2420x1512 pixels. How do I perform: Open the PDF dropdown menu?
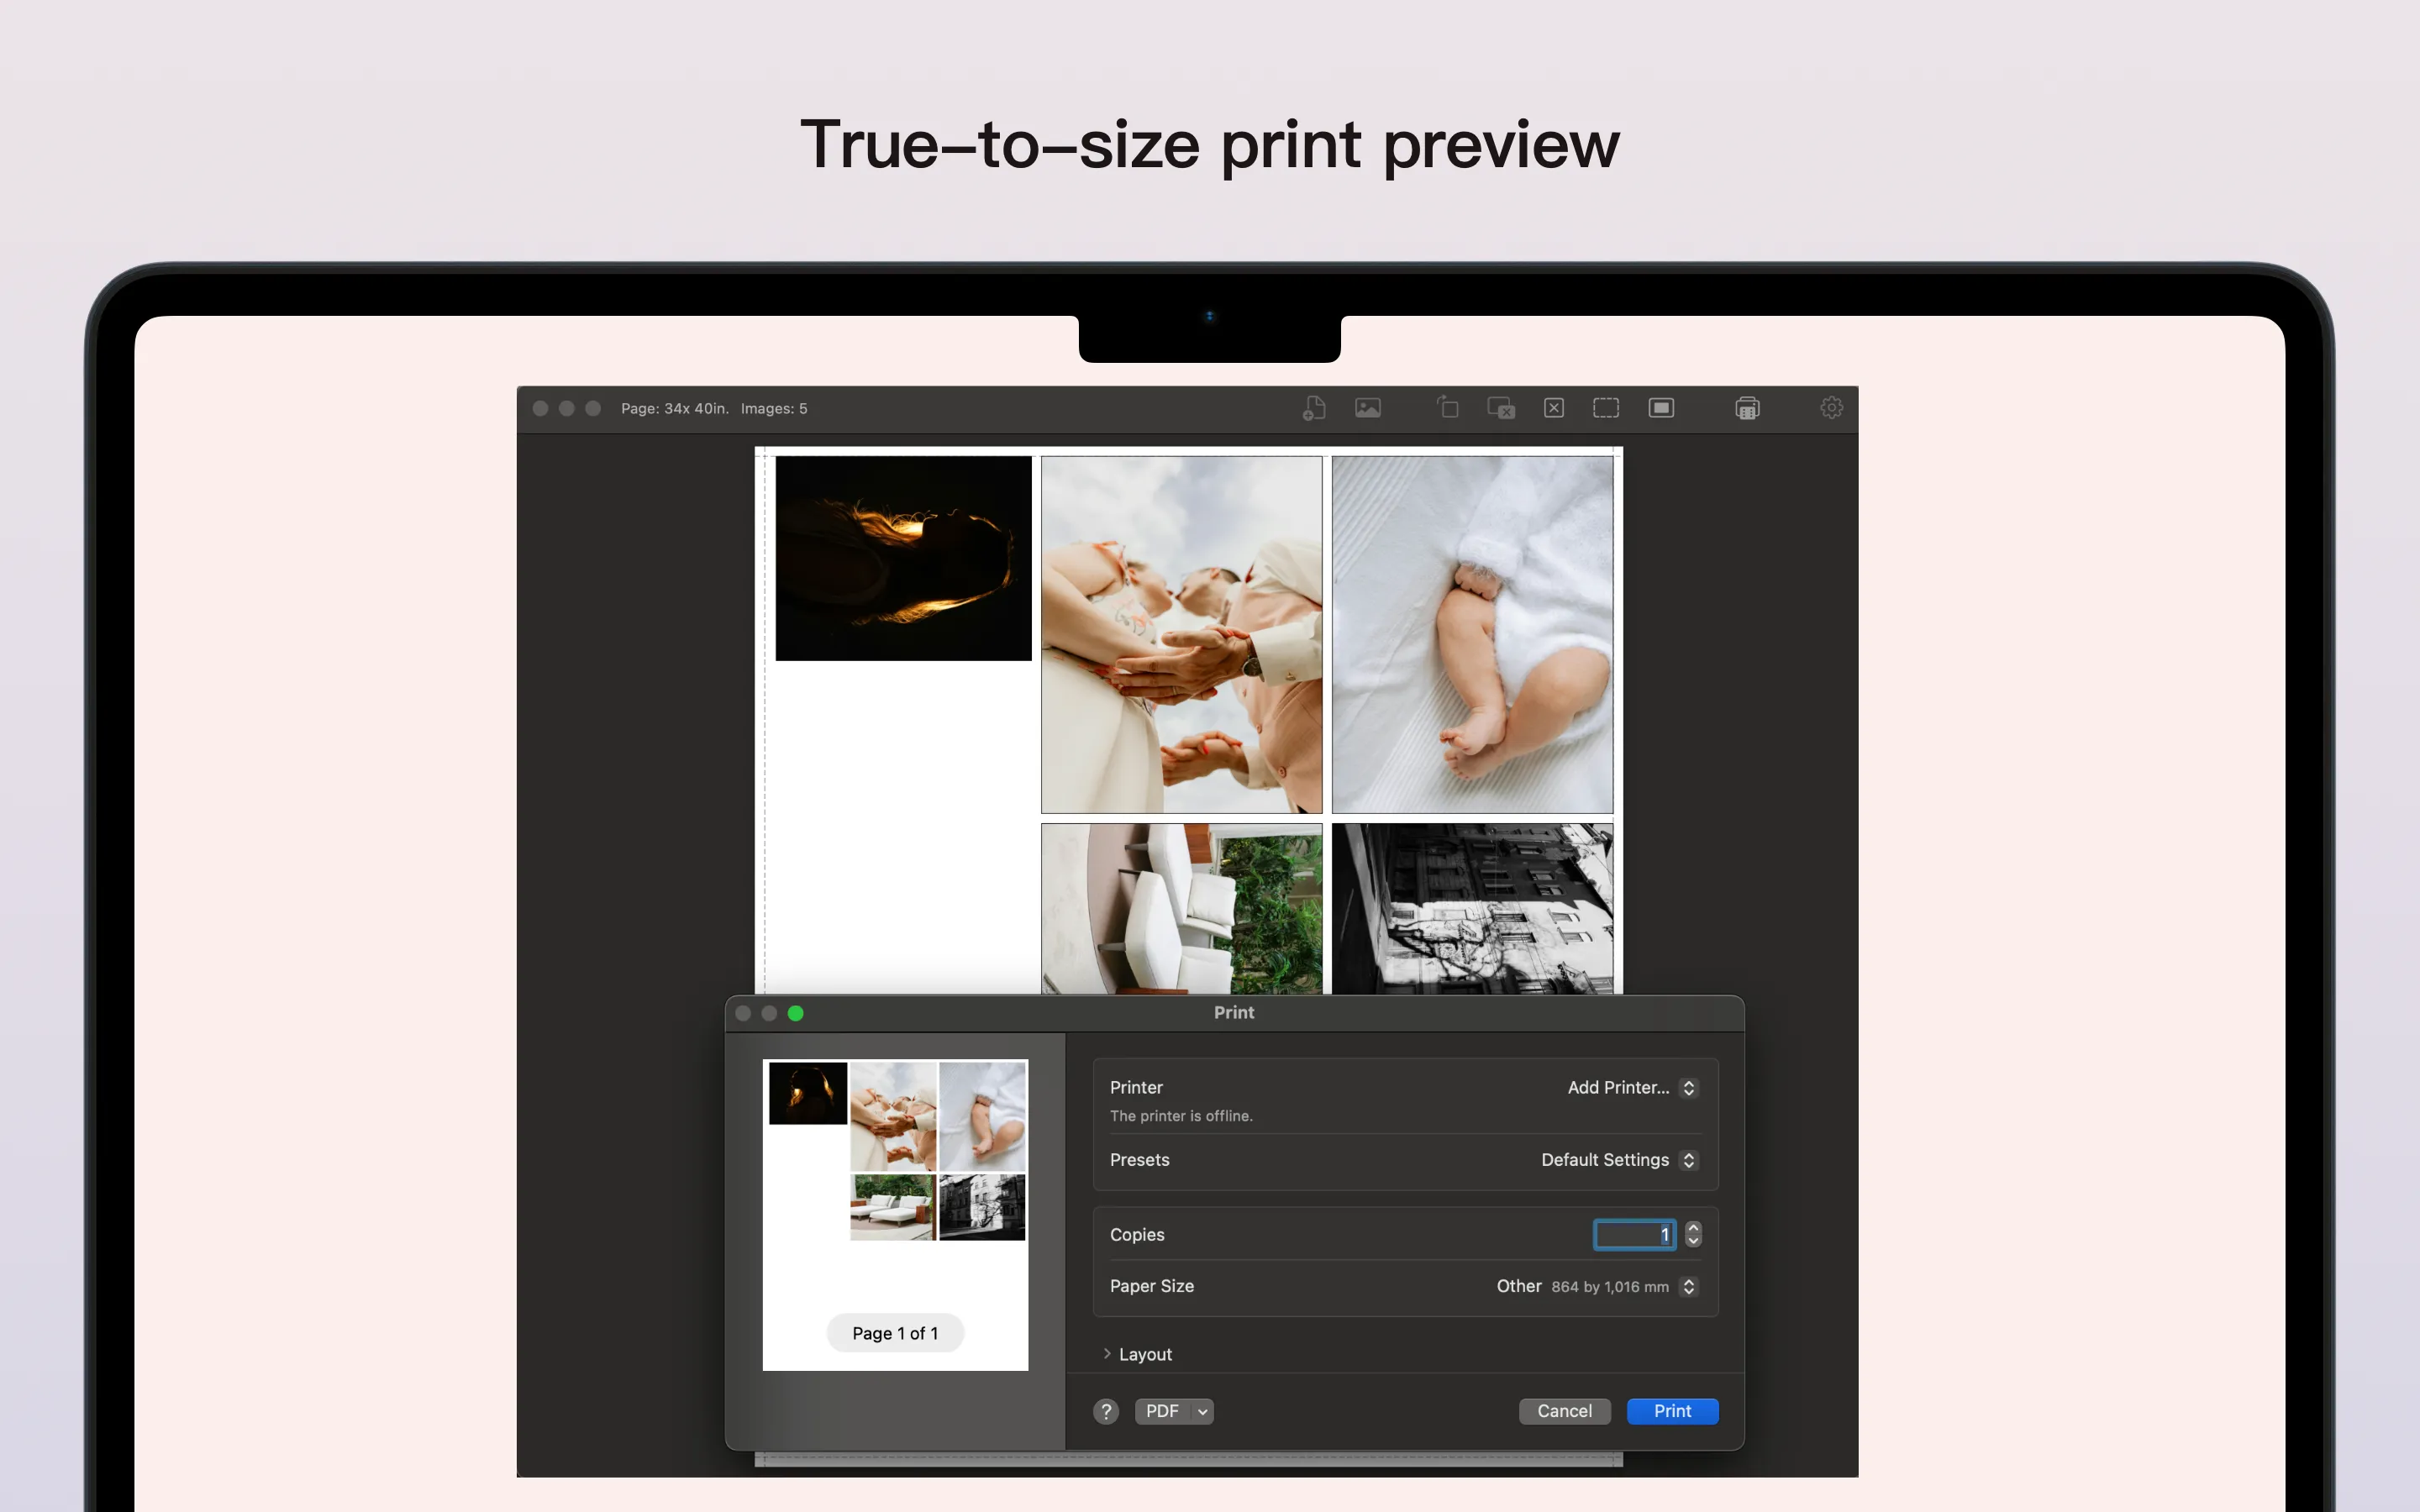(1174, 1411)
